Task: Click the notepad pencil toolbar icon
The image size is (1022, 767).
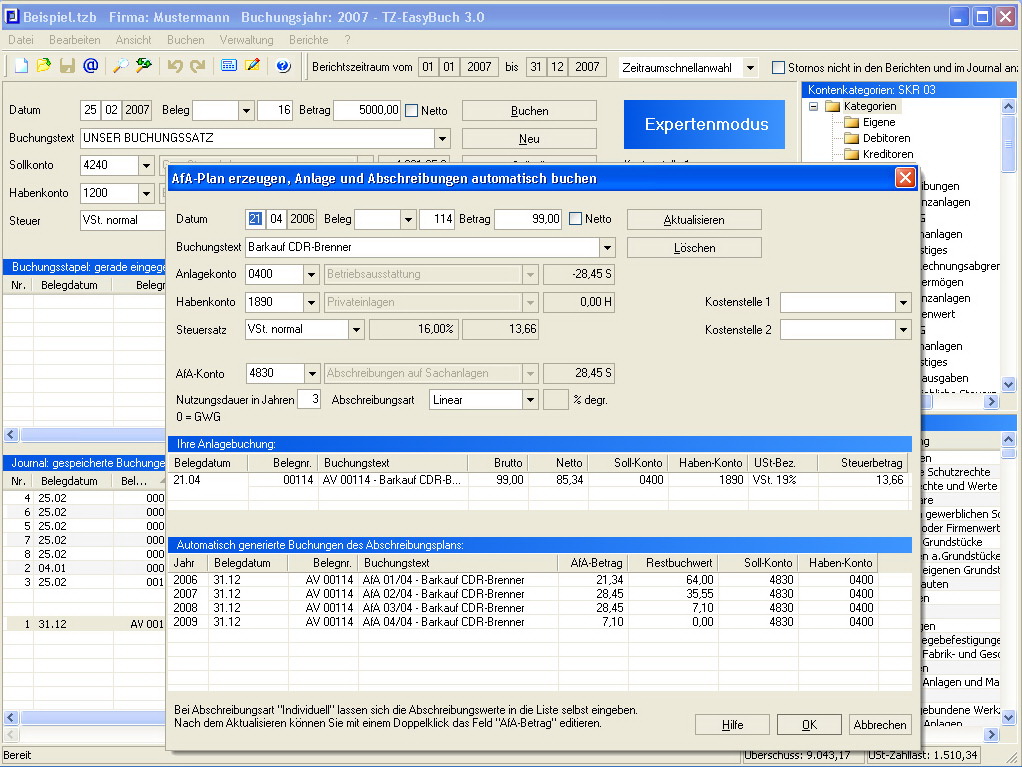Action: pyautogui.click(x=252, y=66)
